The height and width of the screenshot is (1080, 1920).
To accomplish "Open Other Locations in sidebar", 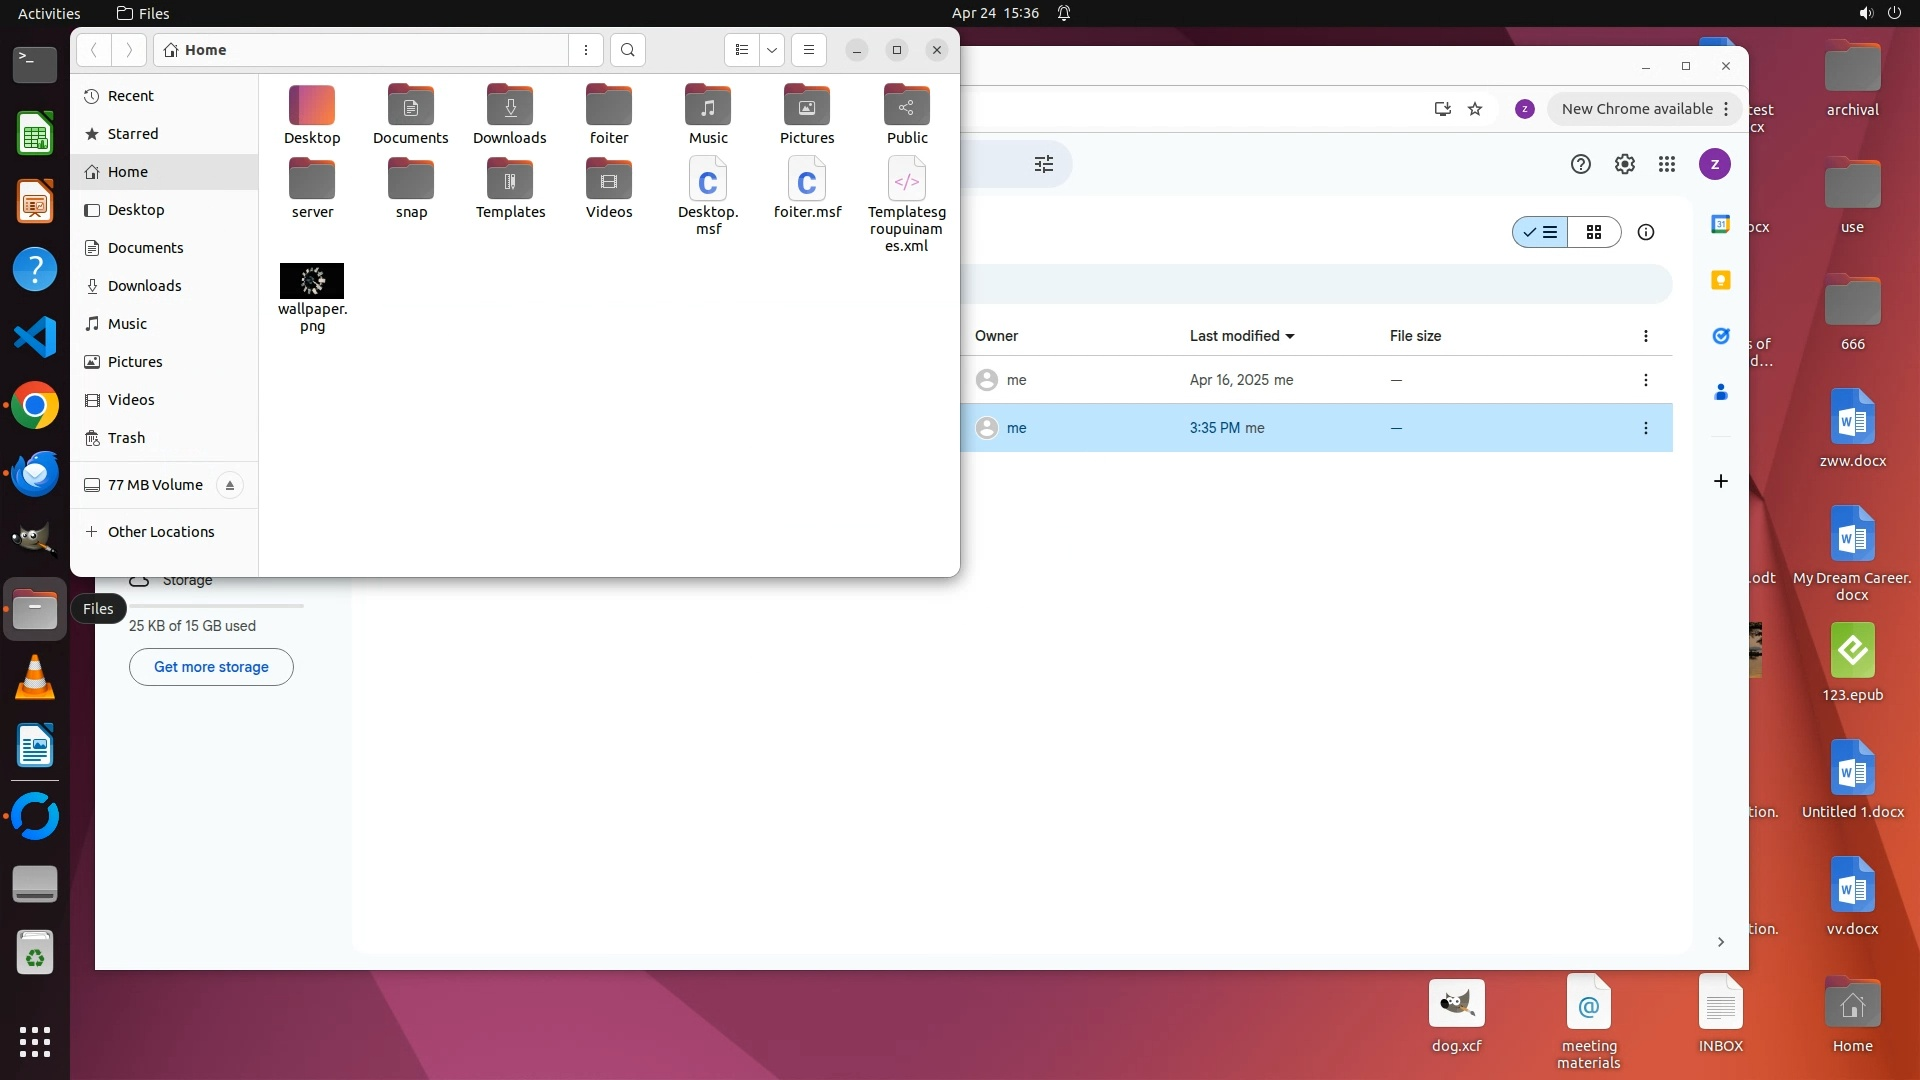I will [x=160, y=532].
